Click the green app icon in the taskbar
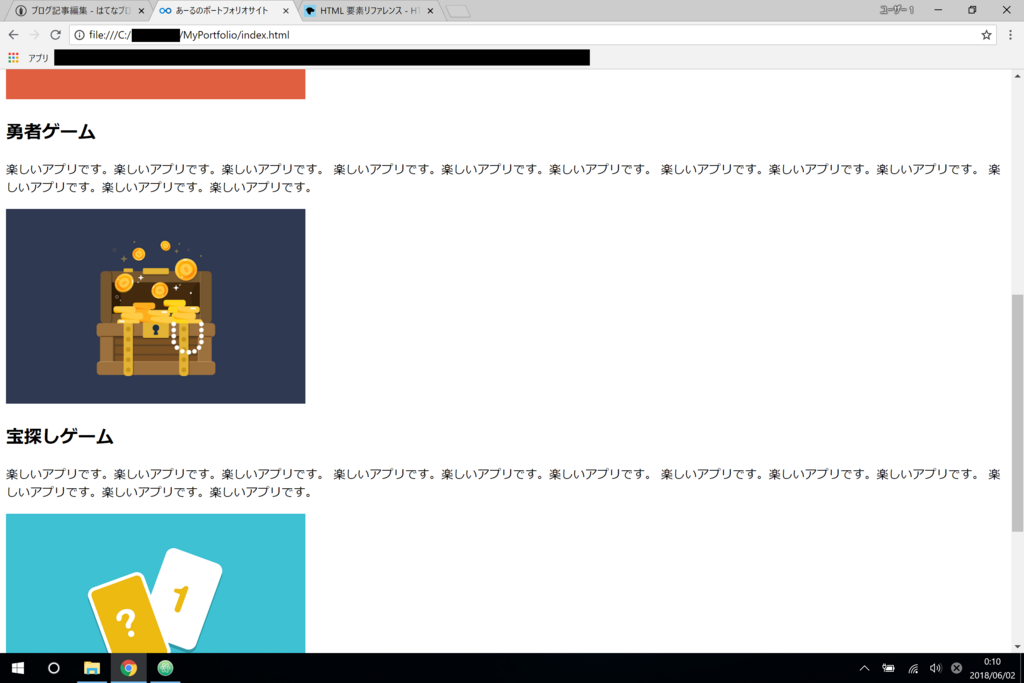1024x683 pixels. 165,668
